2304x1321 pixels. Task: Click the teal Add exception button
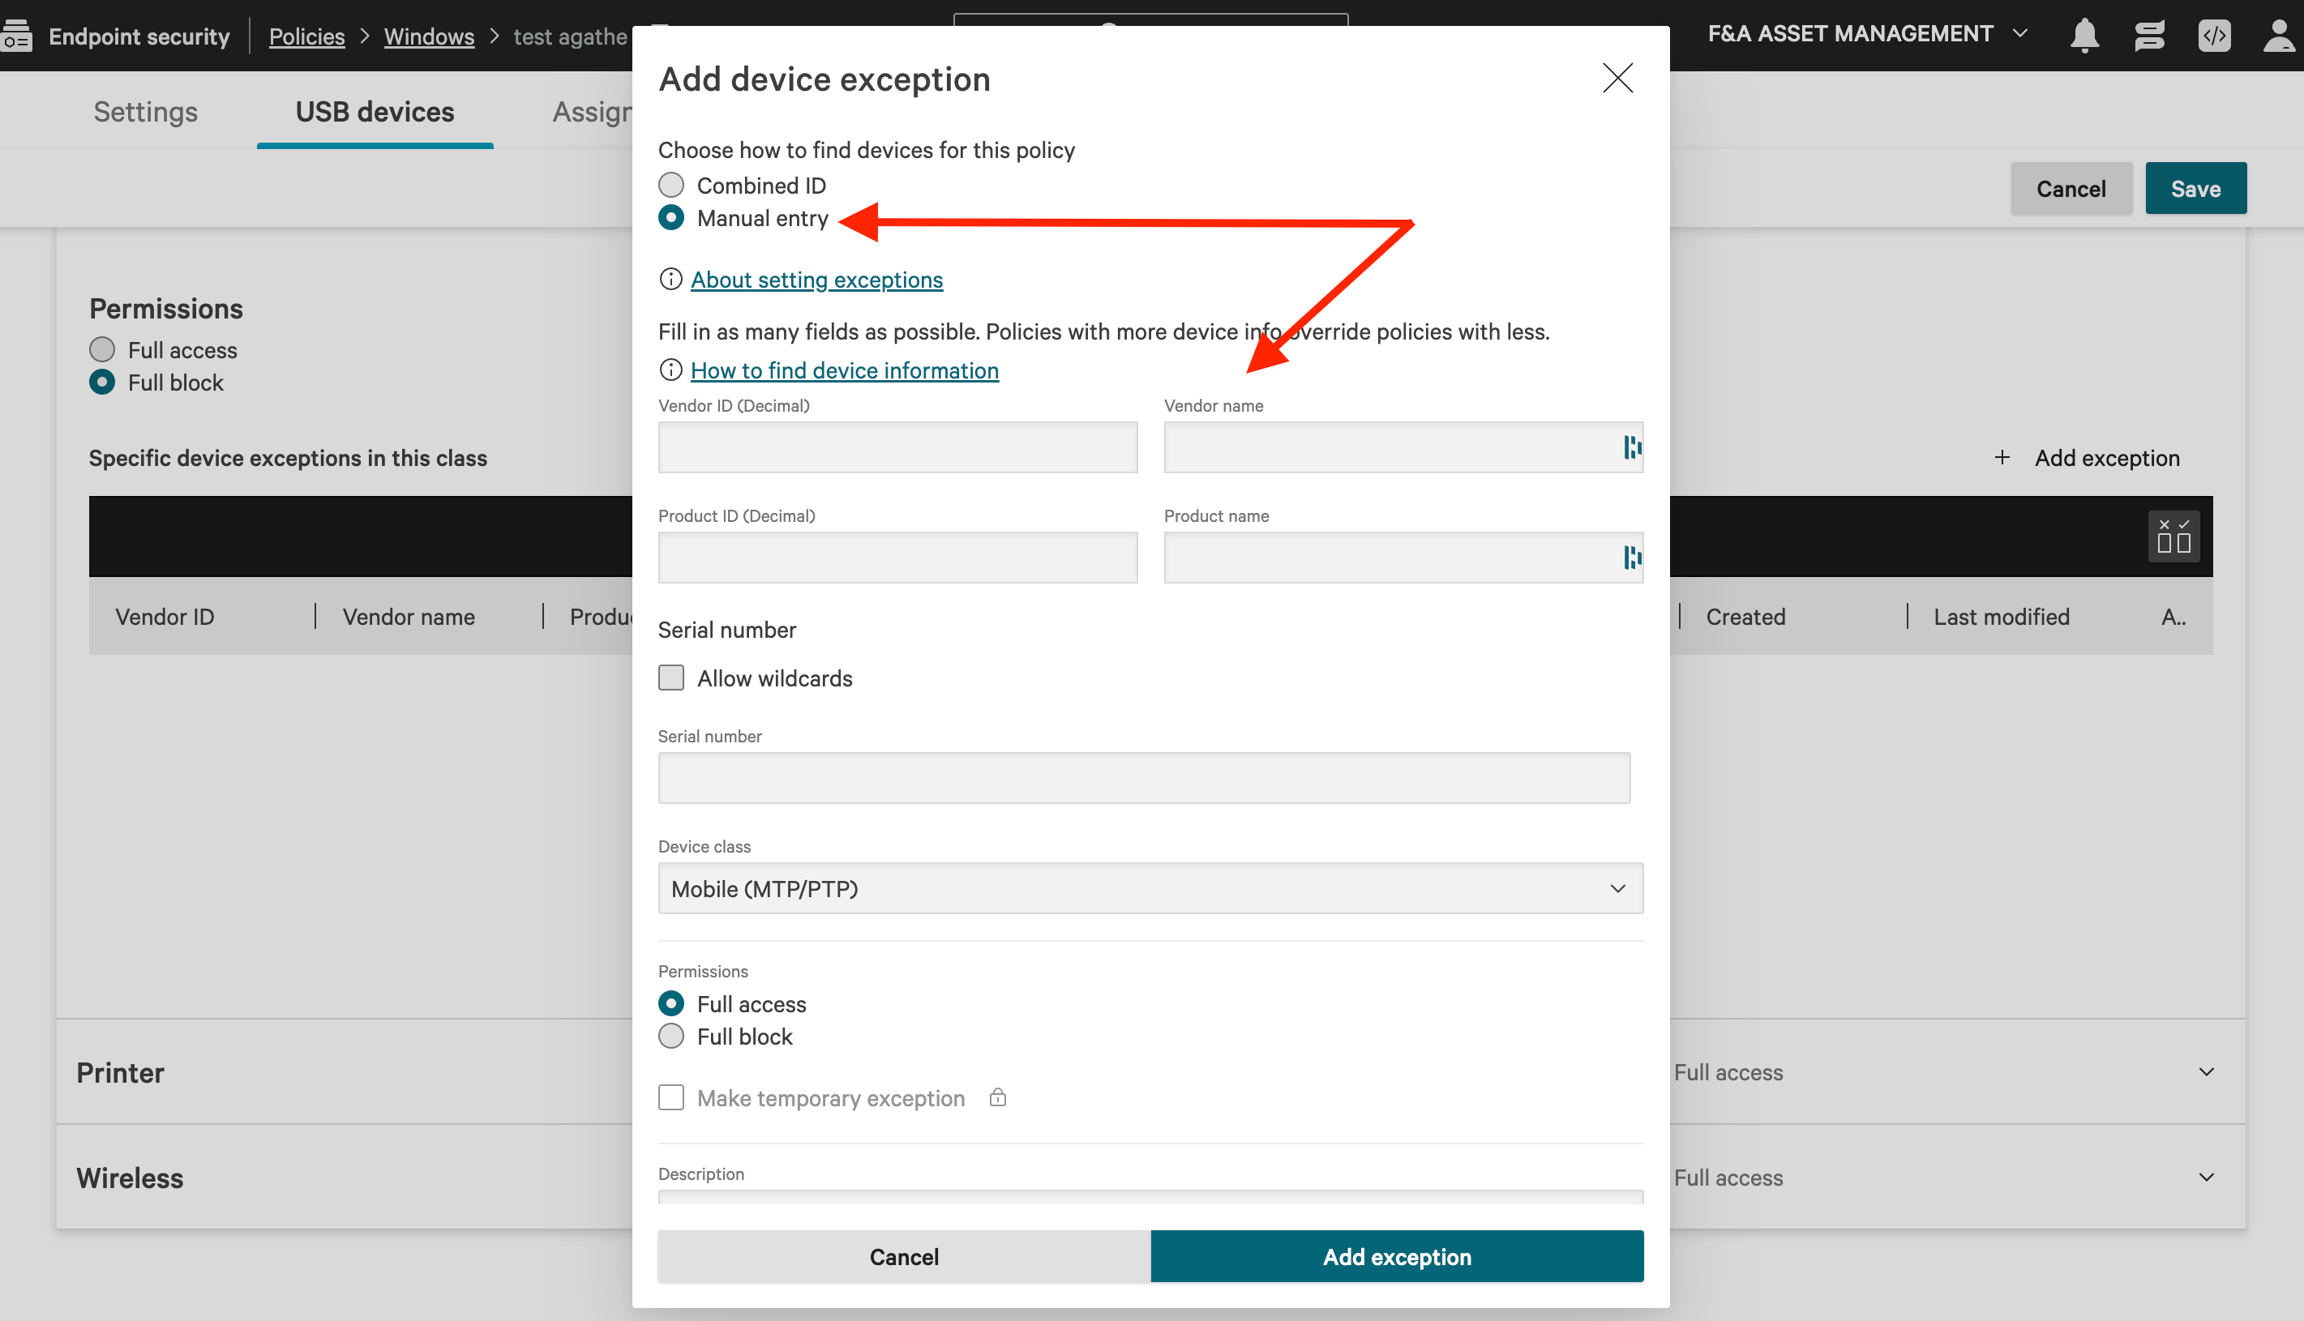[1396, 1256]
